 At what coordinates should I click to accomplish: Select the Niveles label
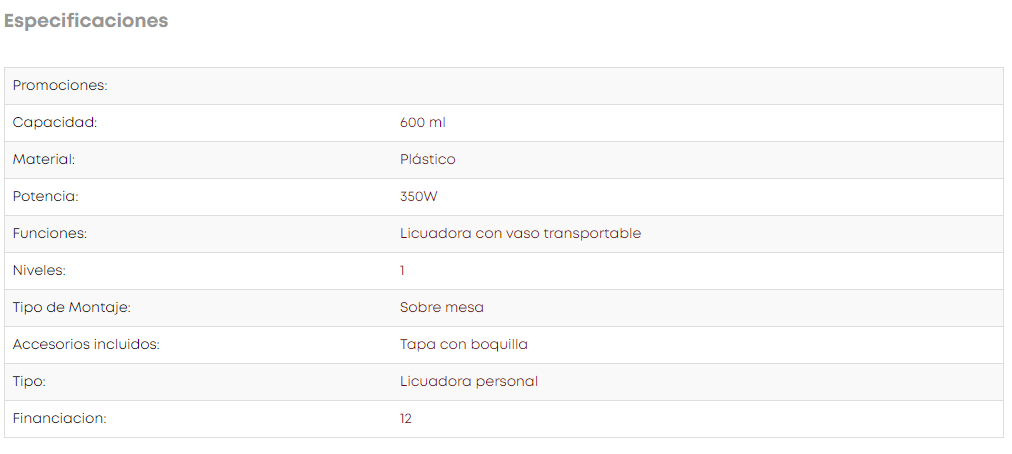click(x=39, y=271)
